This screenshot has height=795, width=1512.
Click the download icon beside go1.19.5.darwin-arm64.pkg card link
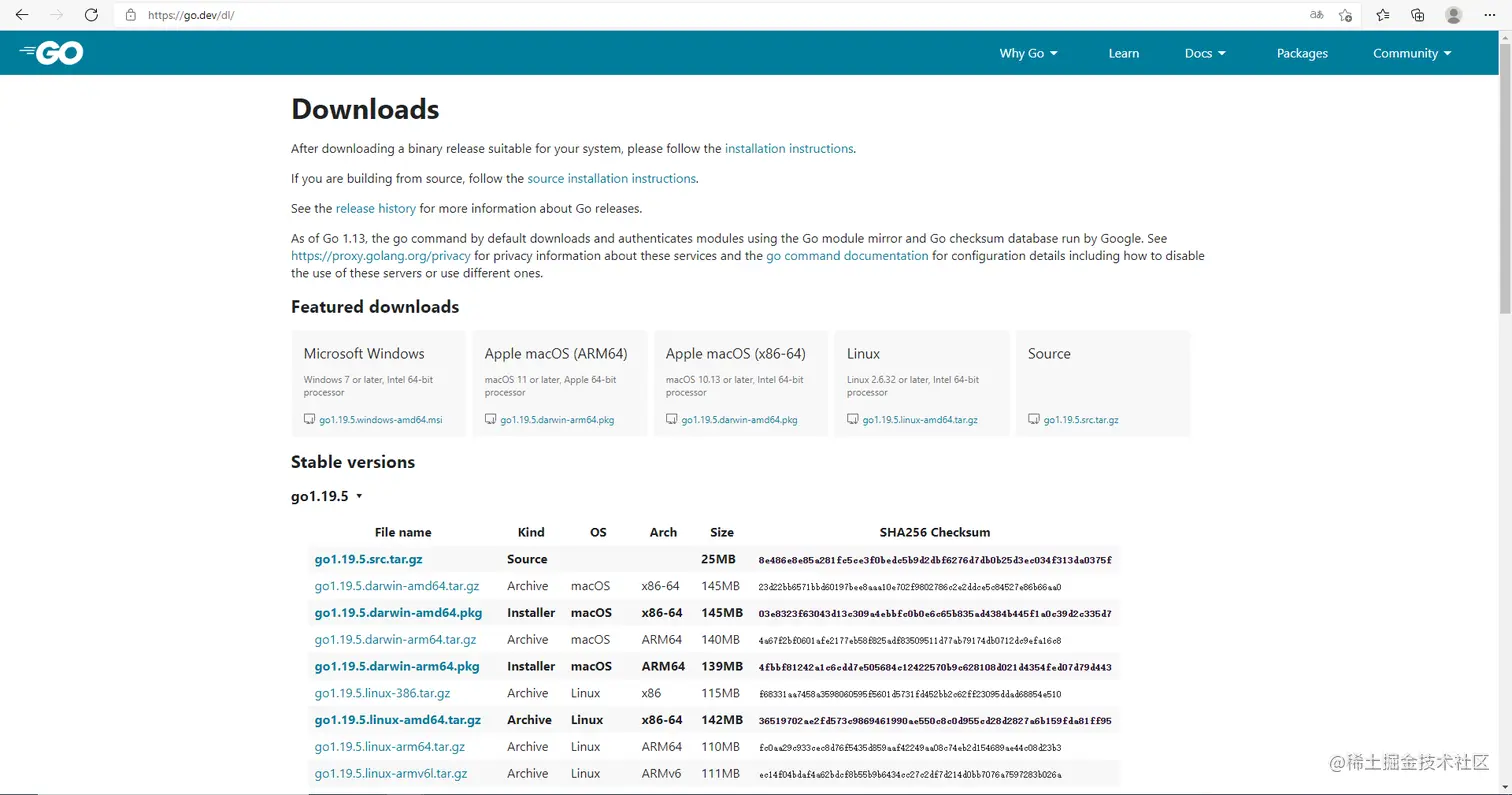(491, 420)
